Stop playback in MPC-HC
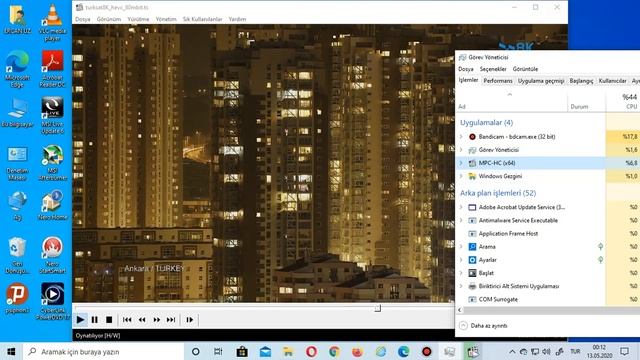The width and height of the screenshot is (640, 360). click(x=109, y=320)
